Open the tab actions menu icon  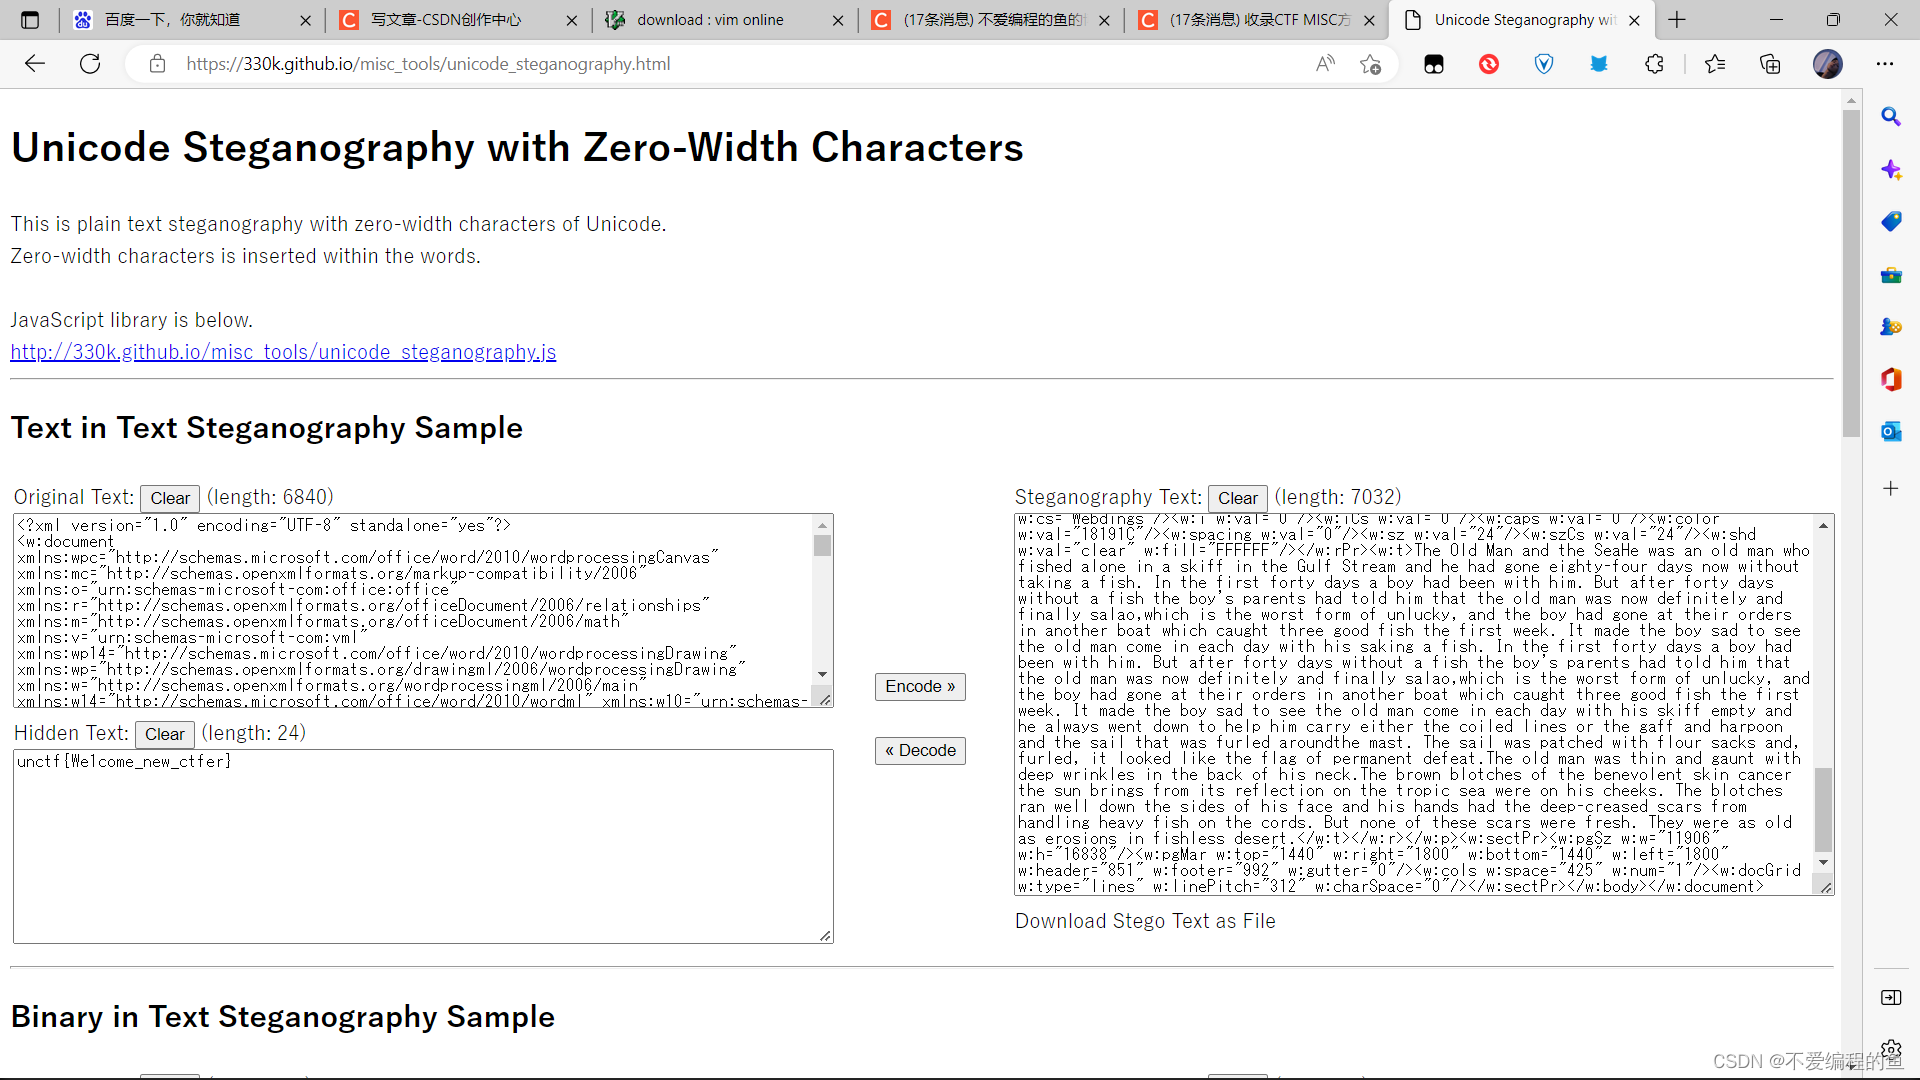(30, 20)
